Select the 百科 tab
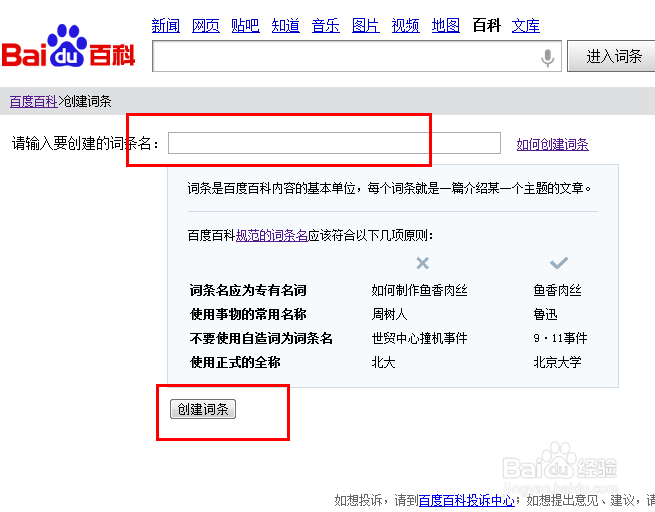 coord(486,25)
